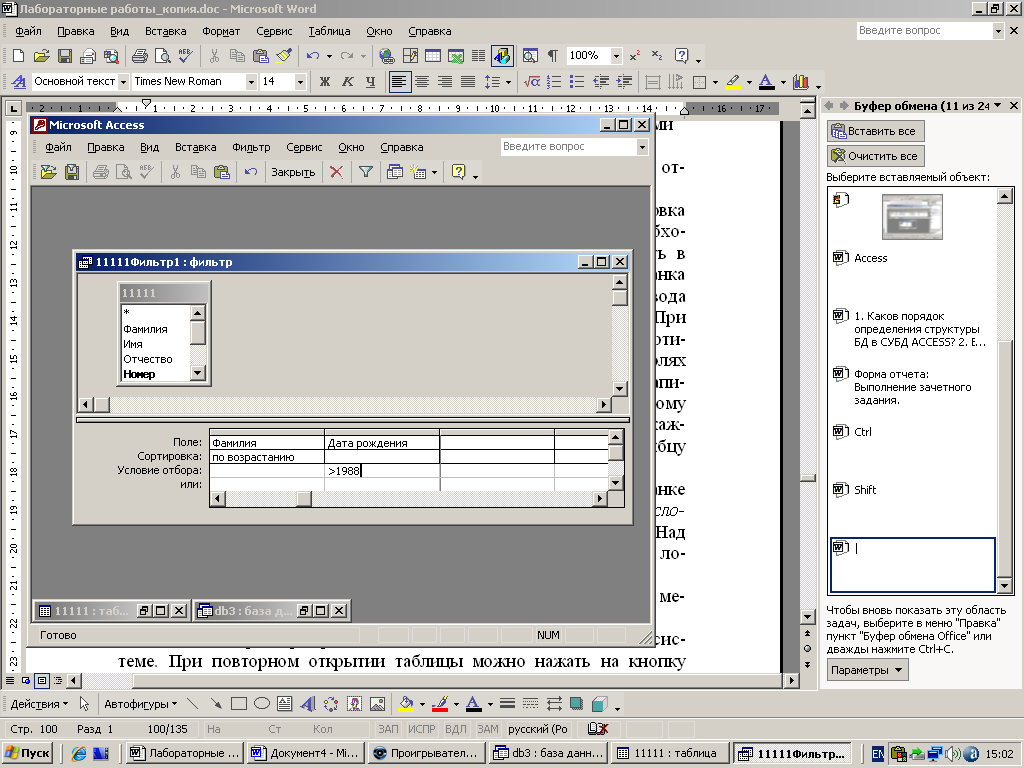Screen dimensions: 1024x768
Task: Open file icon in Word toolbar
Action: pyautogui.click(x=41, y=56)
